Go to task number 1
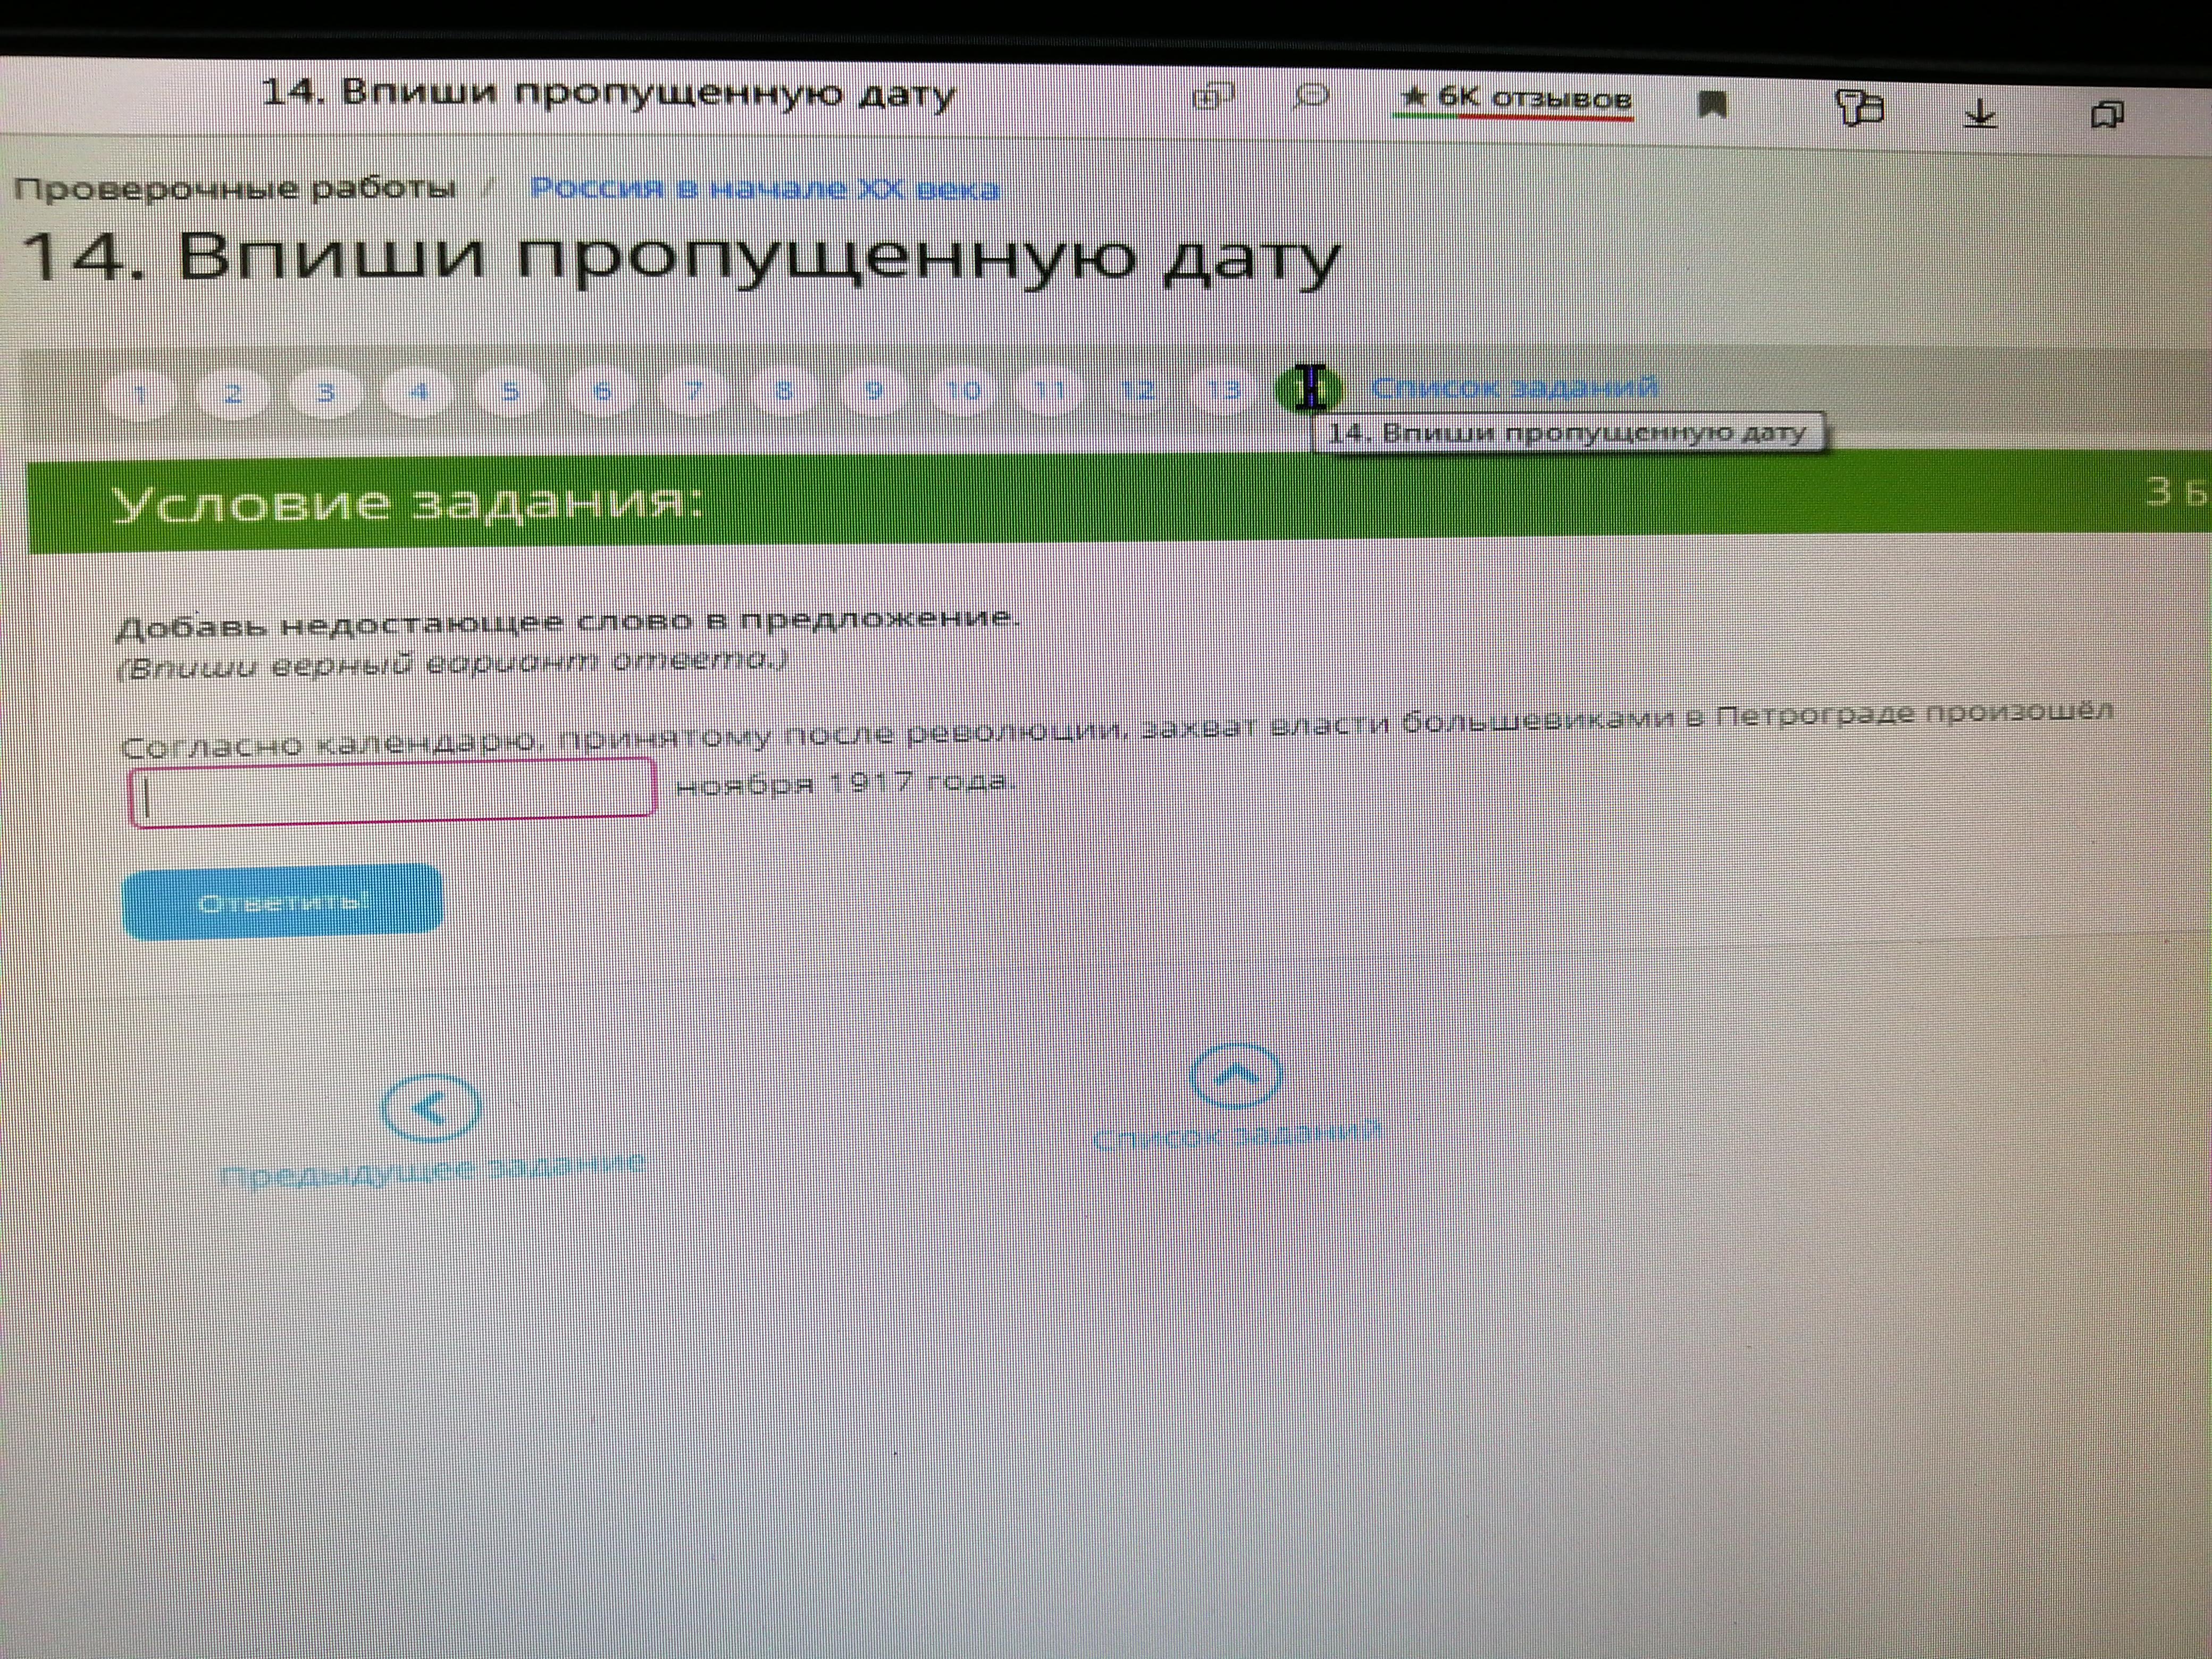Viewport: 2212px width, 1659px height. [x=141, y=394]
